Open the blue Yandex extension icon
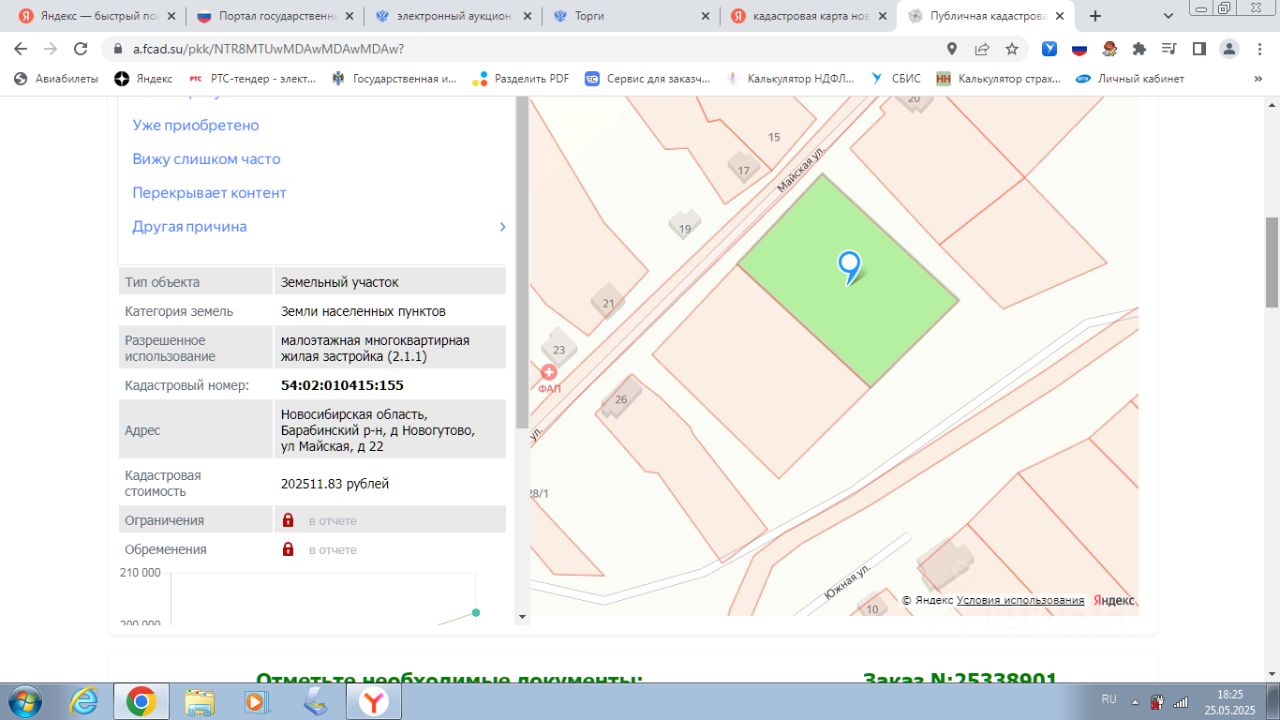The width and height of the screenshot is (1280, 720). click(1049, 48)
